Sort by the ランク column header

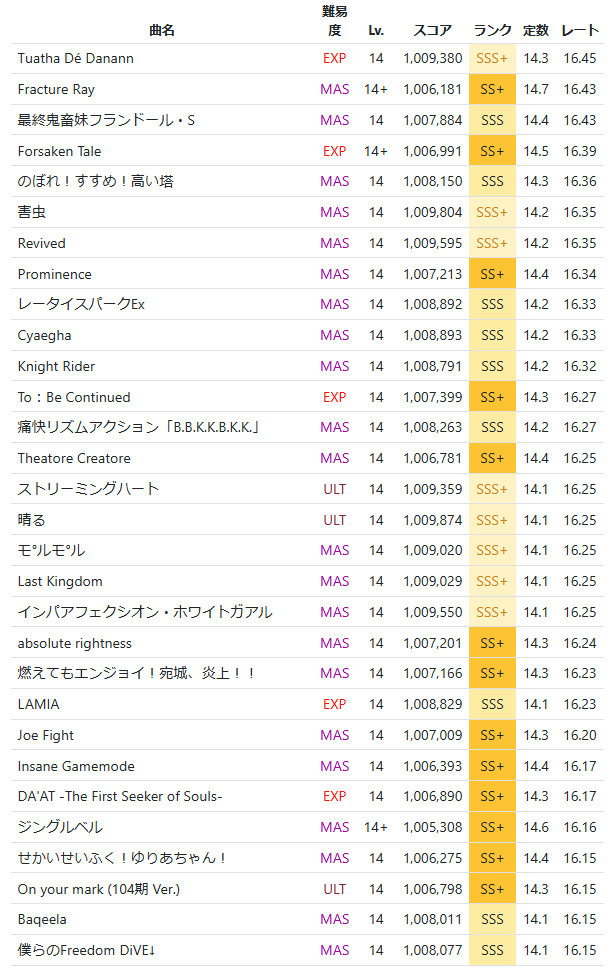pos(492,30)
